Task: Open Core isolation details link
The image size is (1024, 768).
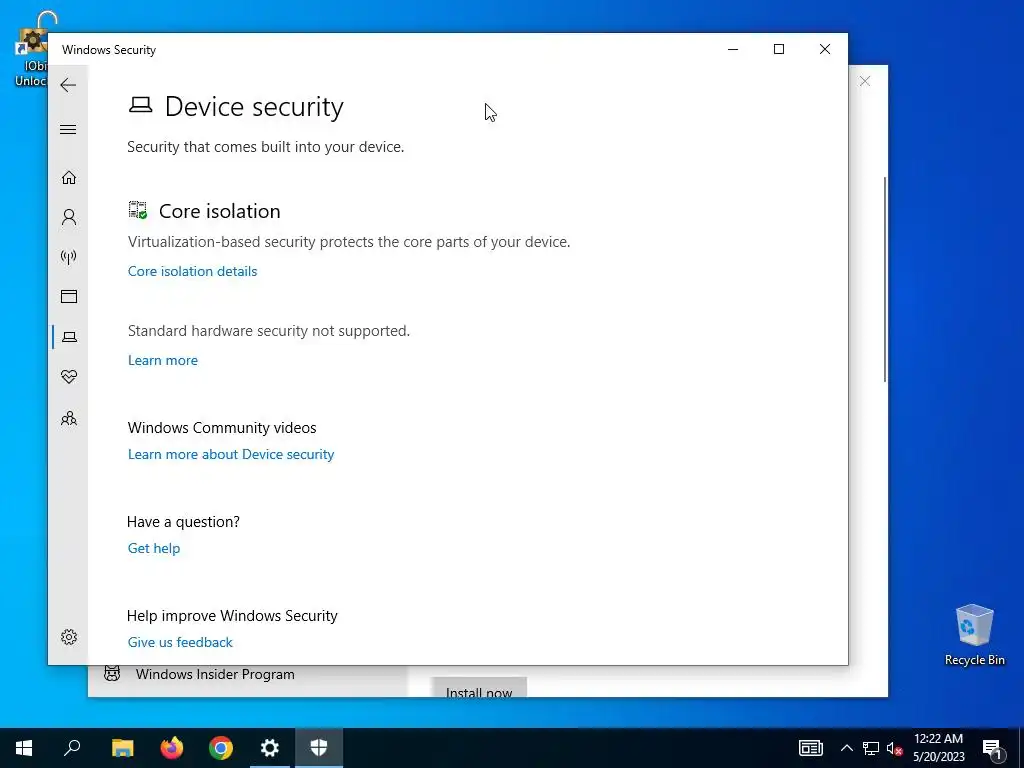Action: pos(193,271)
